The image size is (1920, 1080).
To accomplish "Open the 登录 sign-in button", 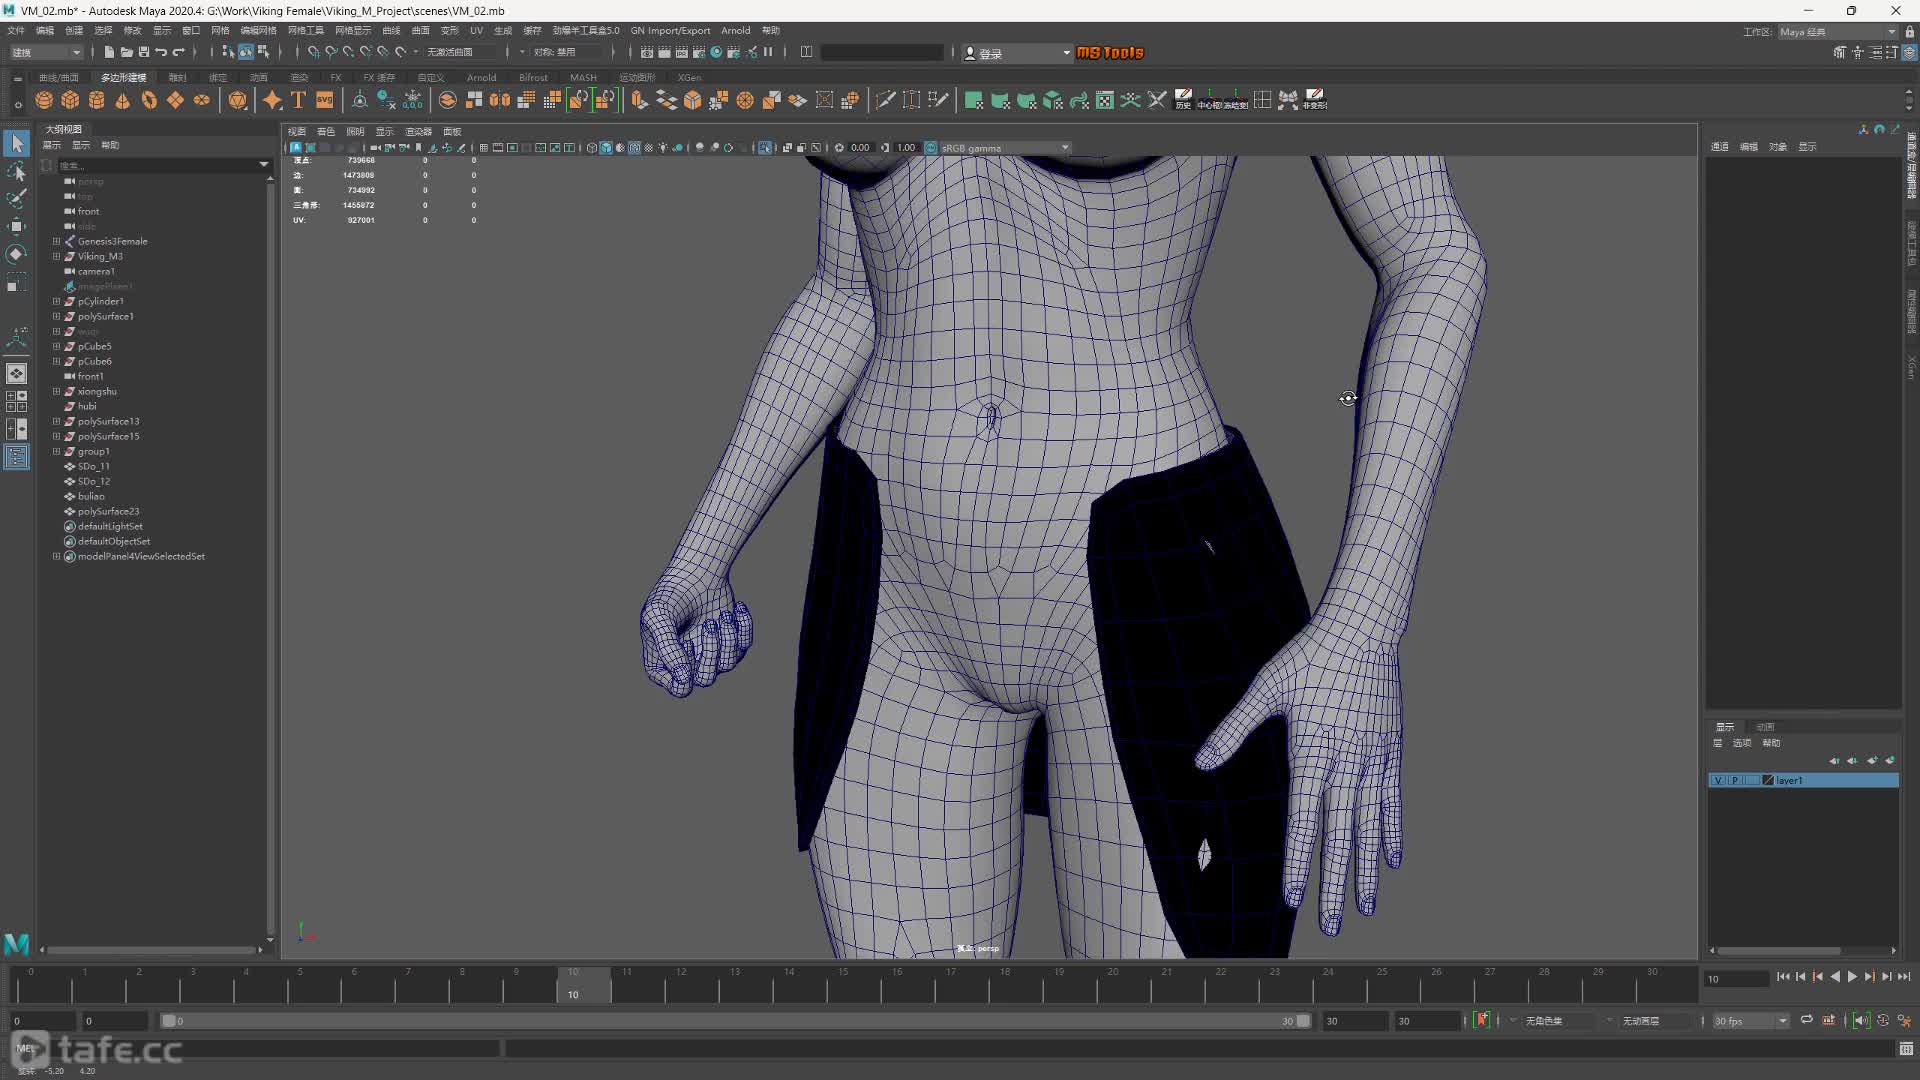I will click(x=1016, y=53).
